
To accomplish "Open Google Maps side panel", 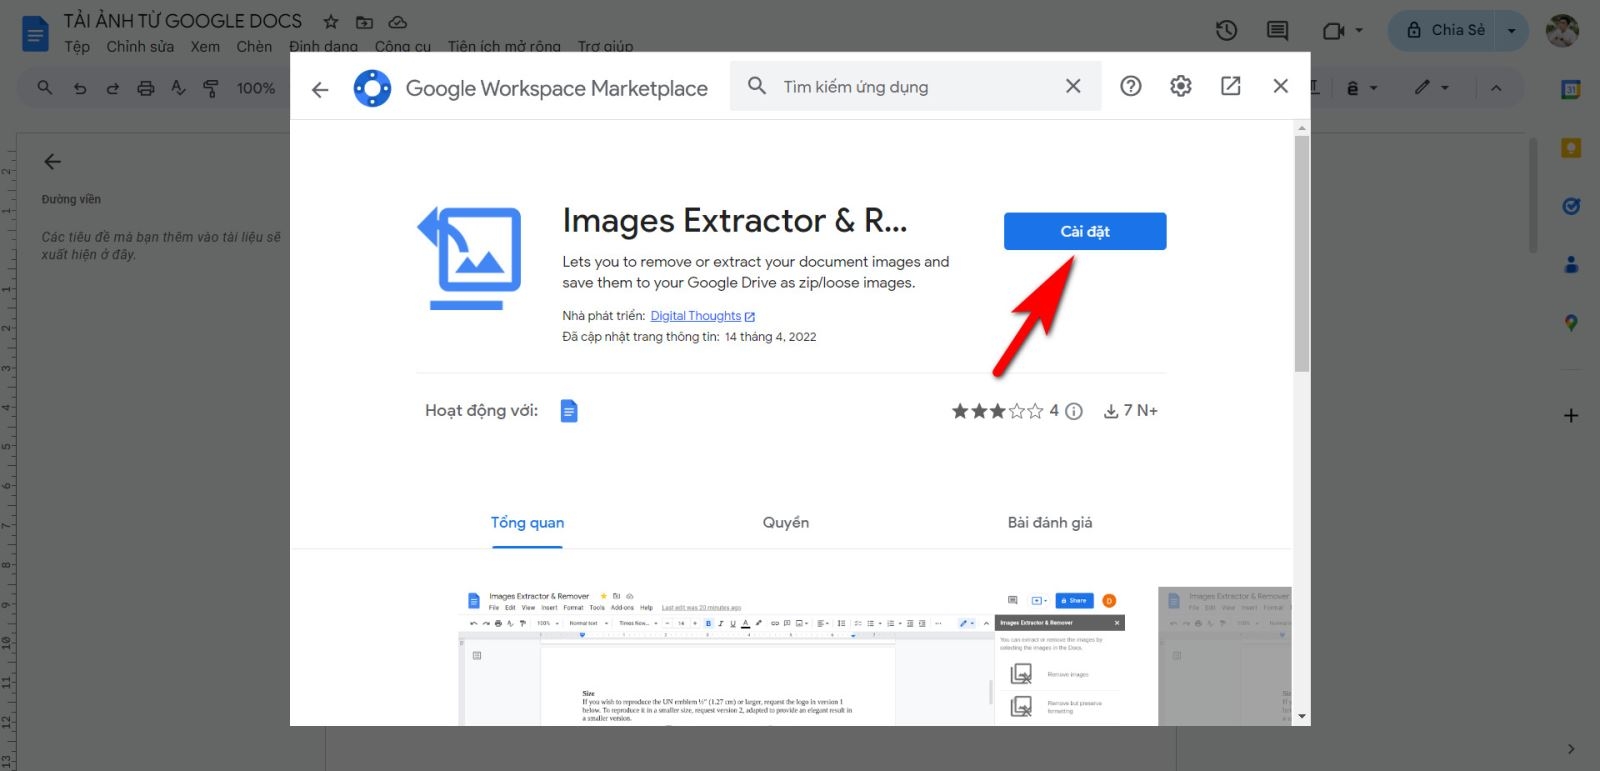I will (x=1571, y=323).
